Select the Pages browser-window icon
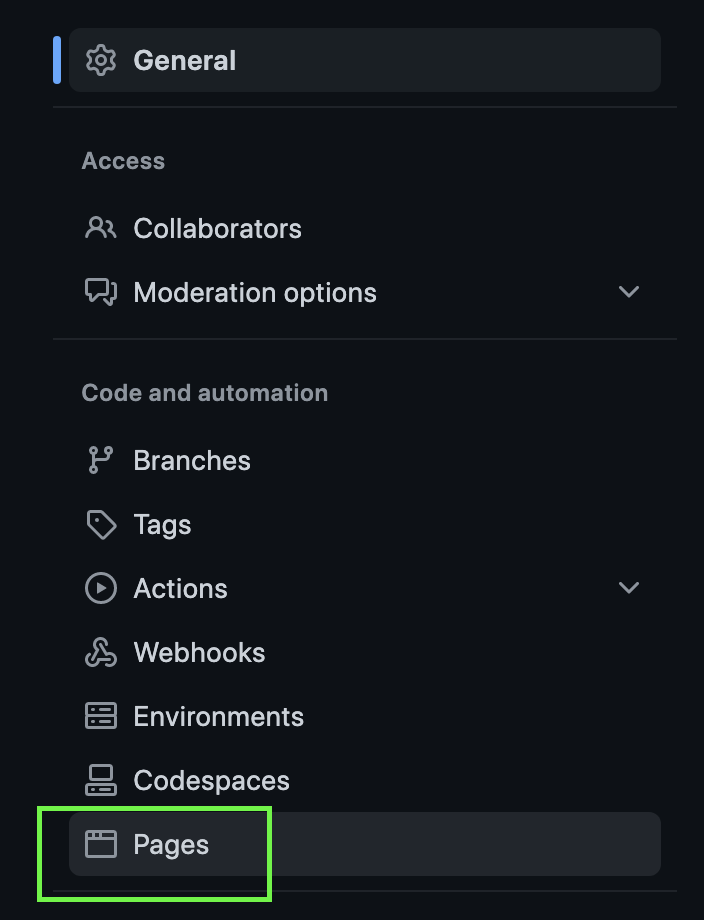Viewport: 704px width, 920px height. point(100,844)
